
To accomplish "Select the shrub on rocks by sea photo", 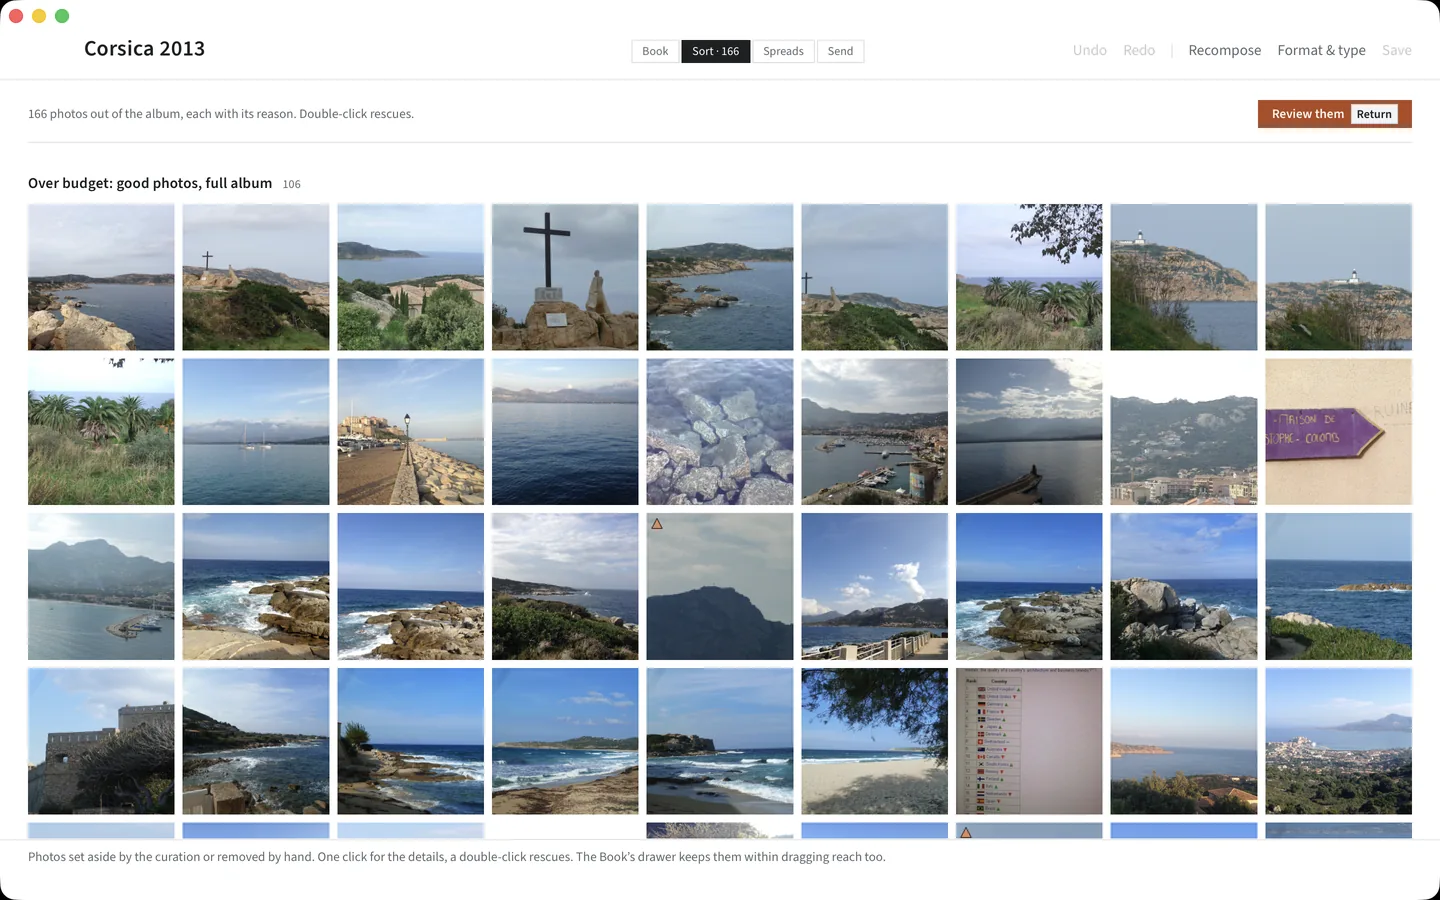I will coord(410,741).
